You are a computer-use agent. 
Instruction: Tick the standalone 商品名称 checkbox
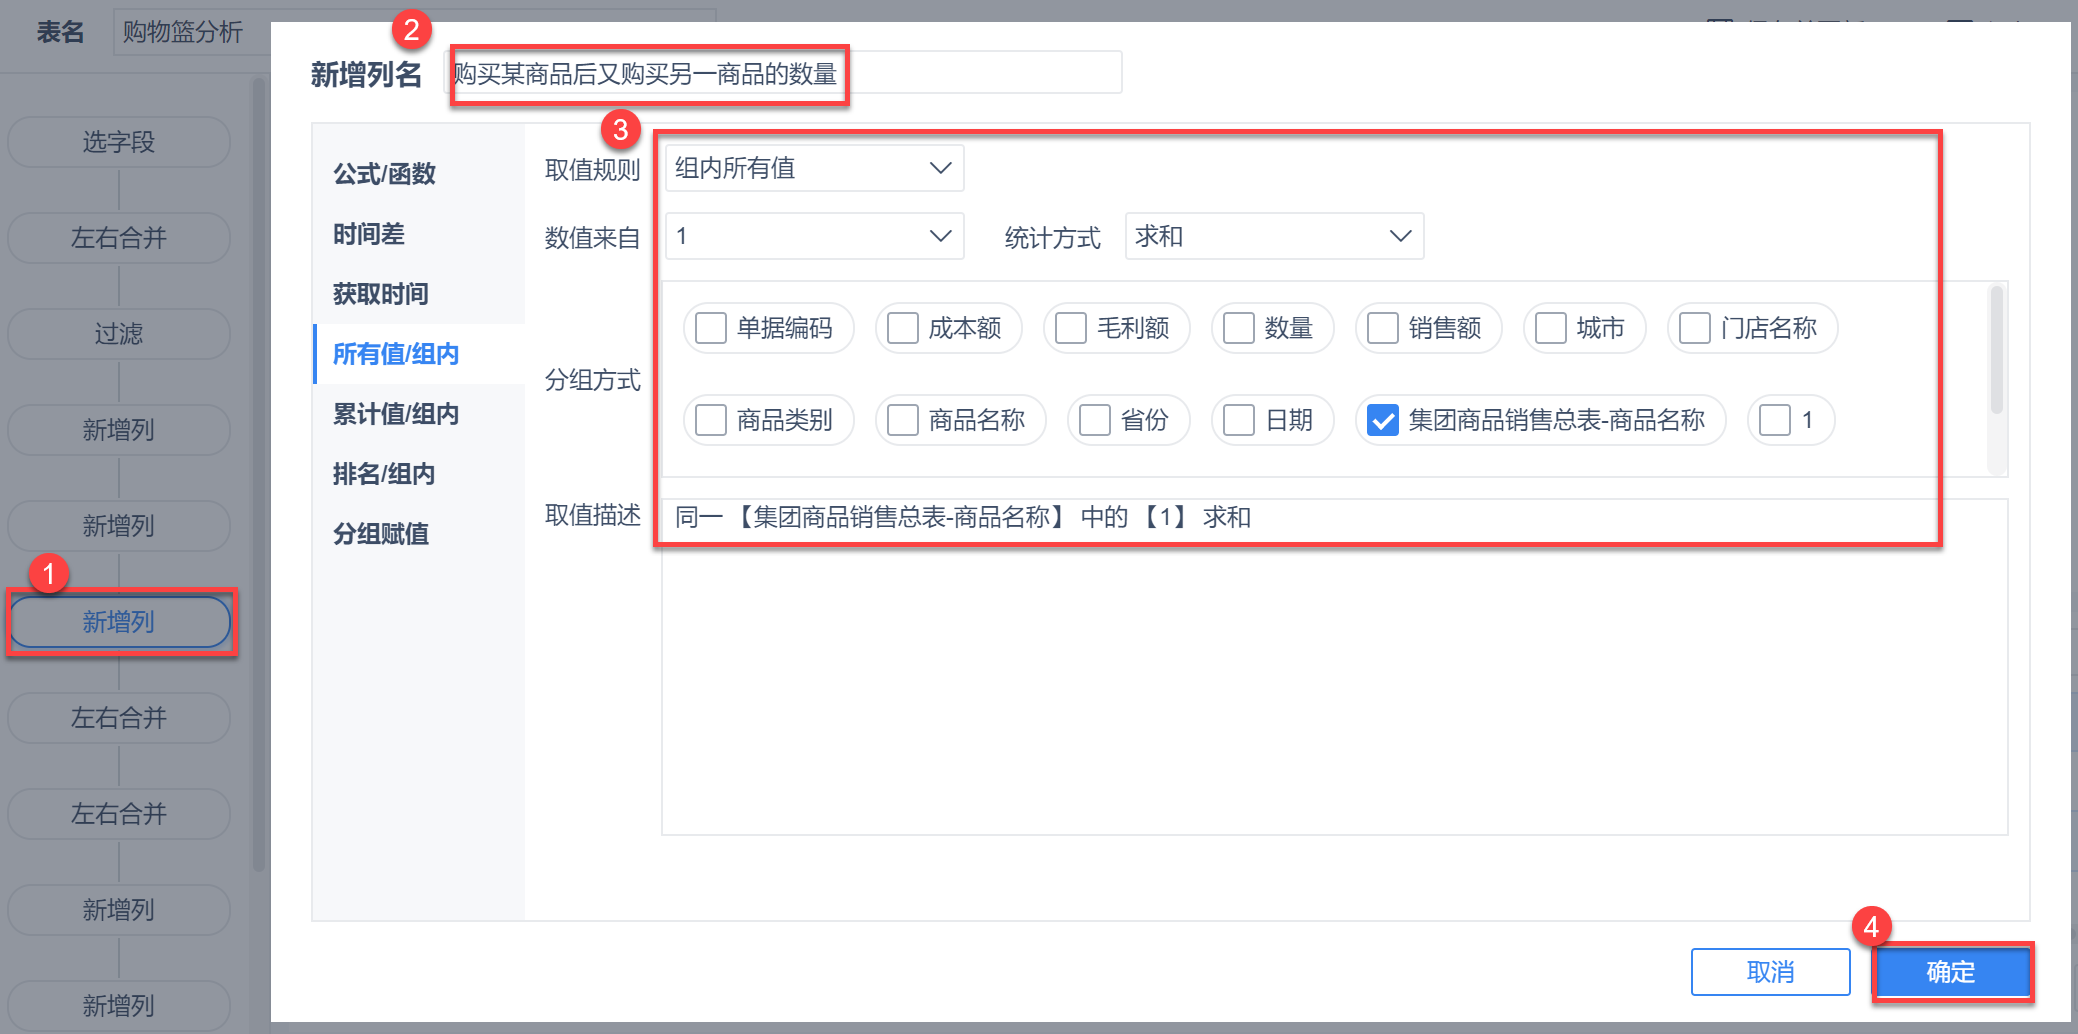pyautogui.click(x=902, y=420)
